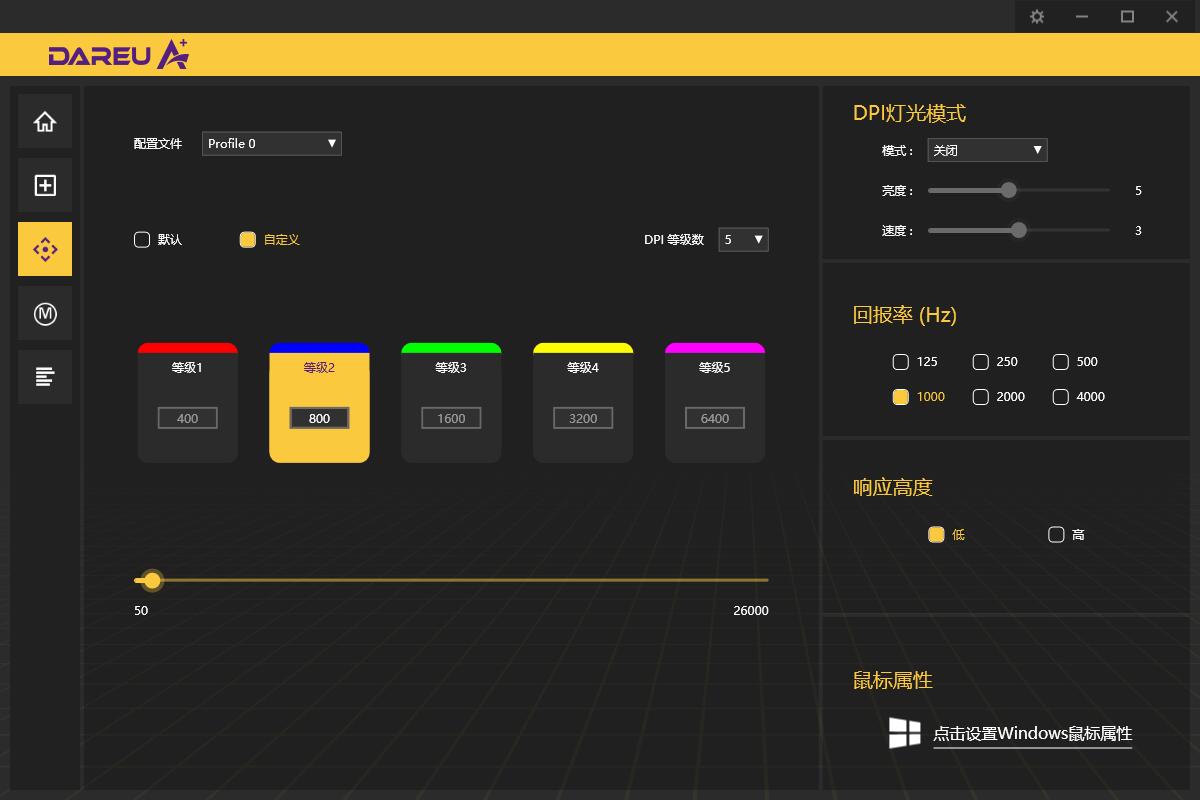Image resolution: width=1200 pixels, height=800 pixels.
Task: Set report rate to 125 Hz
Action: point(901,362)
